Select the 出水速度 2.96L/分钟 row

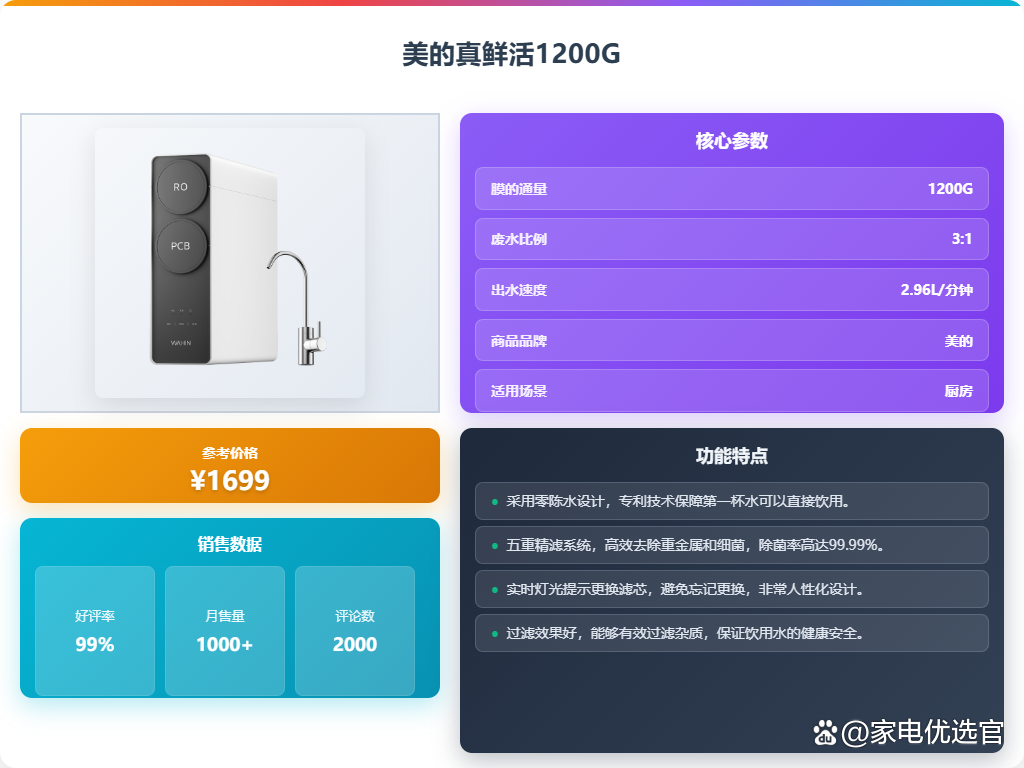coord(731,289)
